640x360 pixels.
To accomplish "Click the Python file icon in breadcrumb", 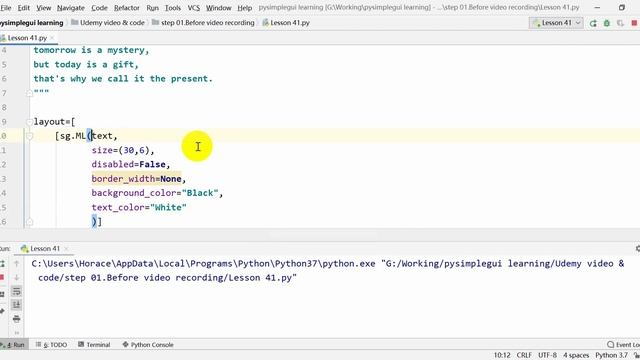I will tap(265, 22).
